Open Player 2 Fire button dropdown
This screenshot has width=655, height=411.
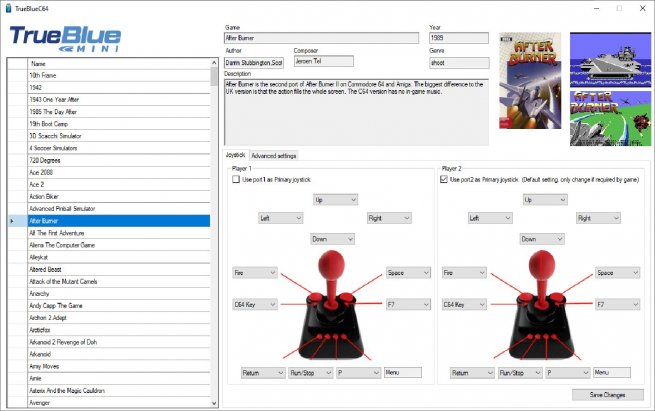click(x=465, y=273)
